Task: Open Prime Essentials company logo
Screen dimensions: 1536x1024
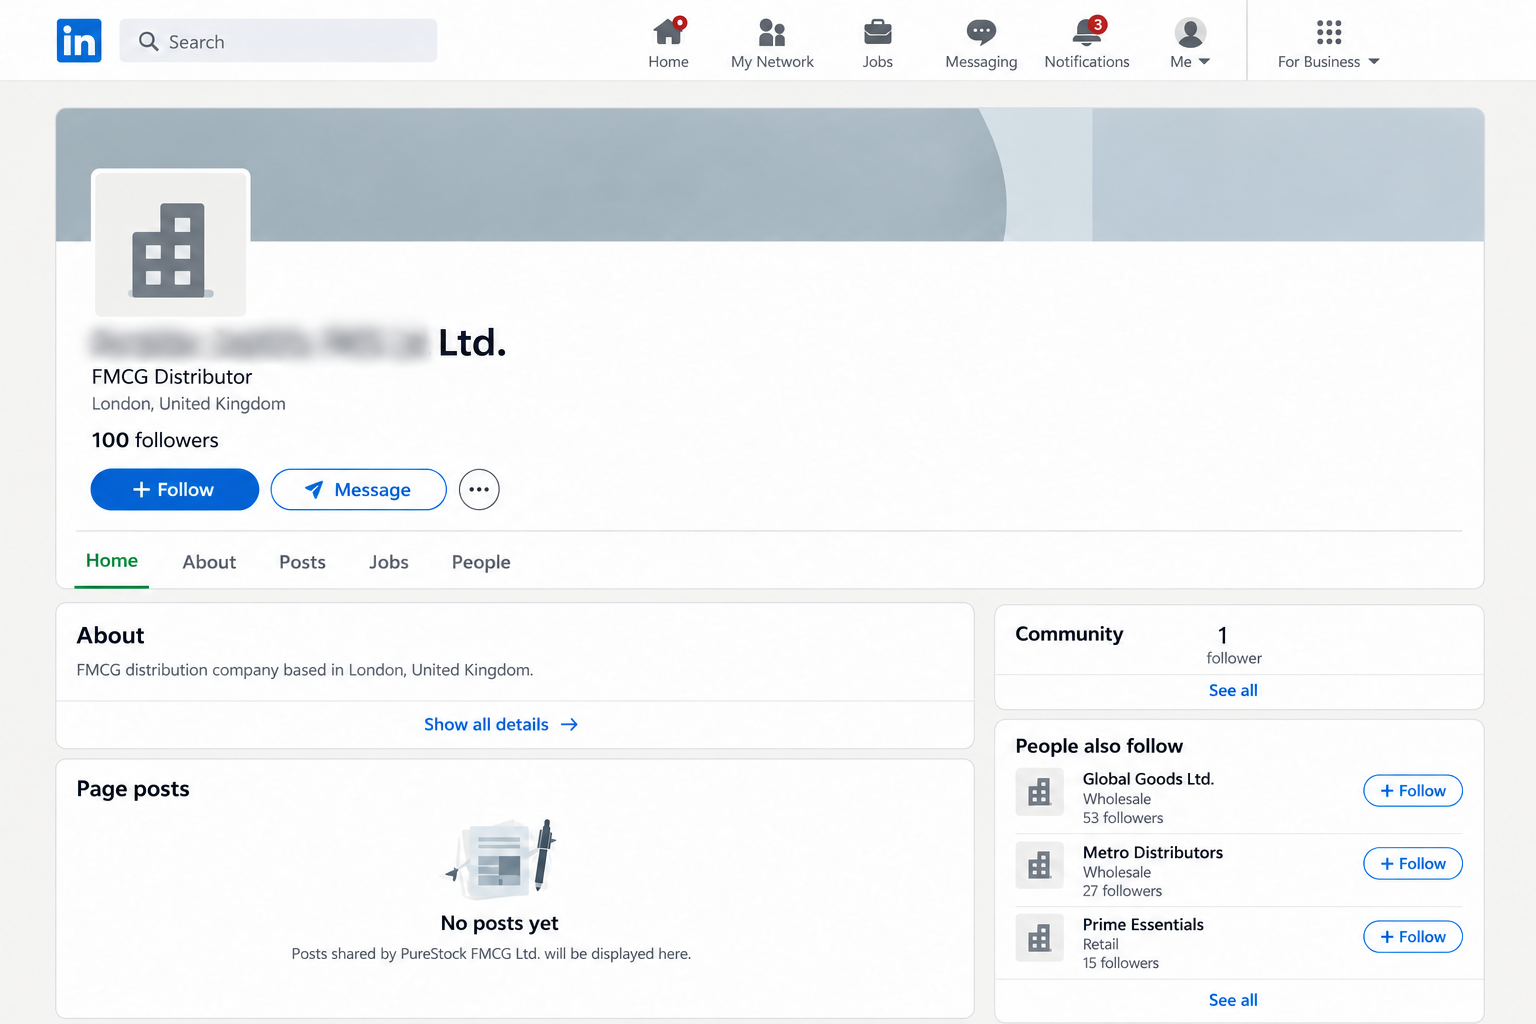Action: [x=1039, y=938]
